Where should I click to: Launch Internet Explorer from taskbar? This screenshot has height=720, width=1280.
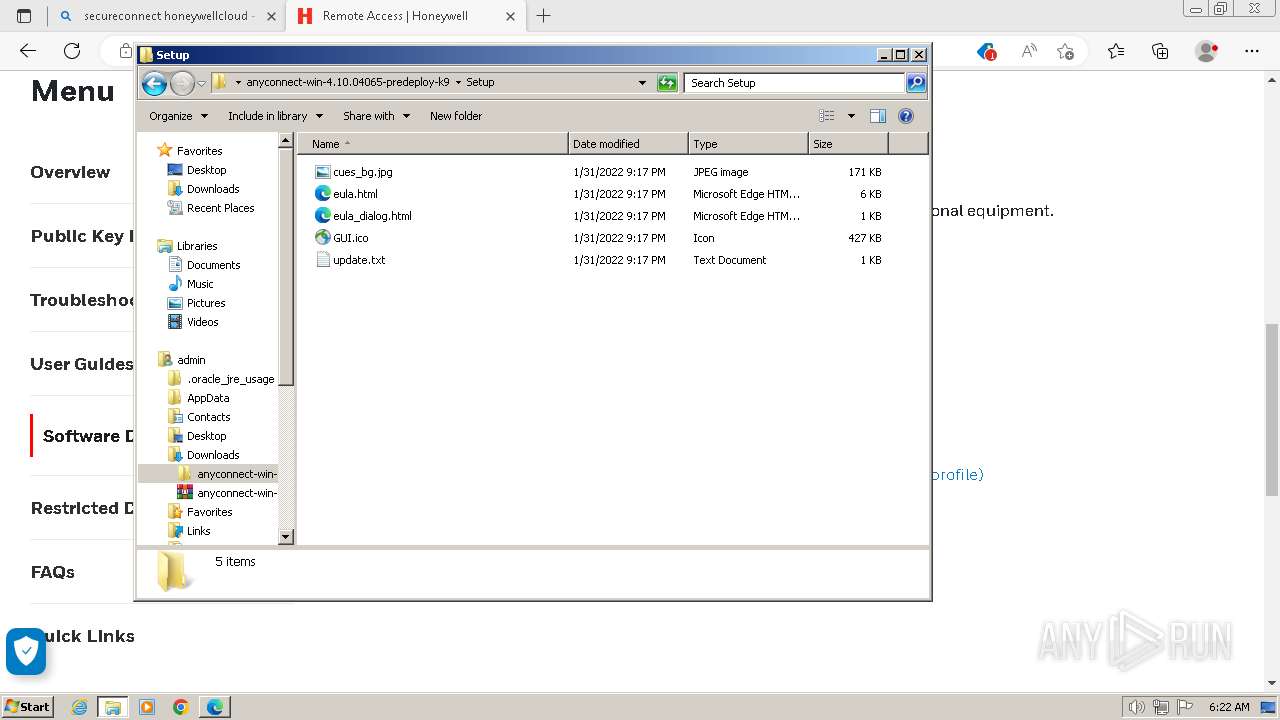80,707
